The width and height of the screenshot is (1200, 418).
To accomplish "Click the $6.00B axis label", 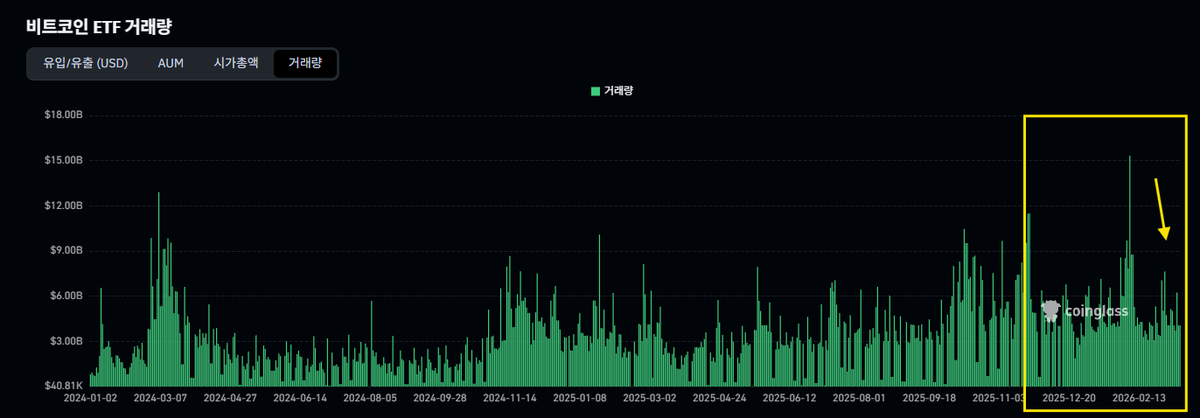I will 65,296.
